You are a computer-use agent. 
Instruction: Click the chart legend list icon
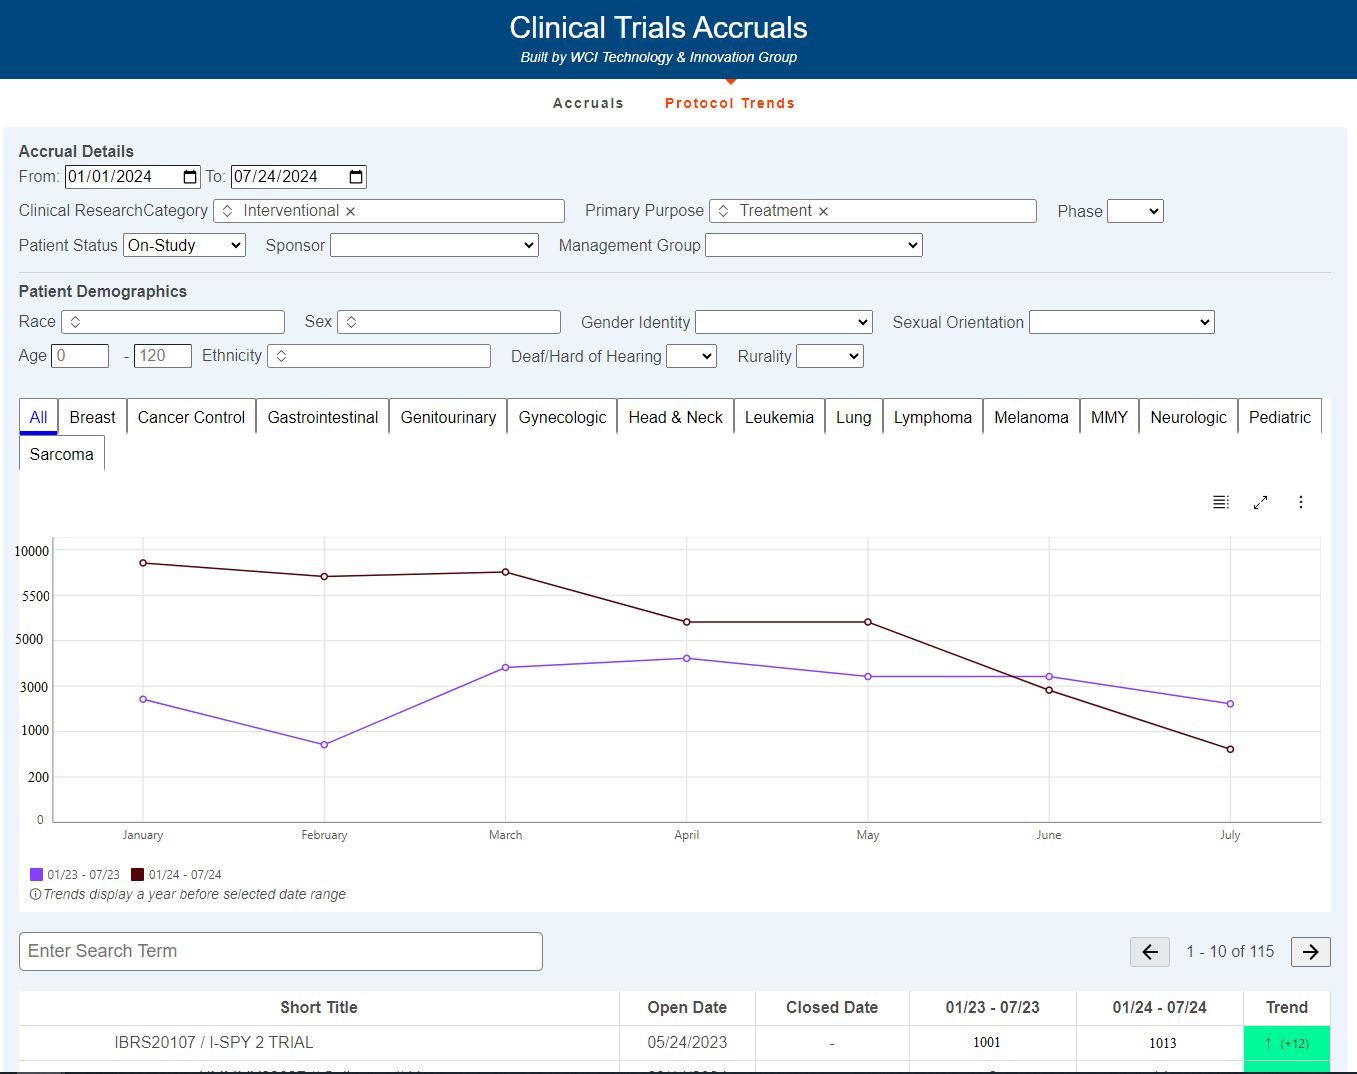1221,502
